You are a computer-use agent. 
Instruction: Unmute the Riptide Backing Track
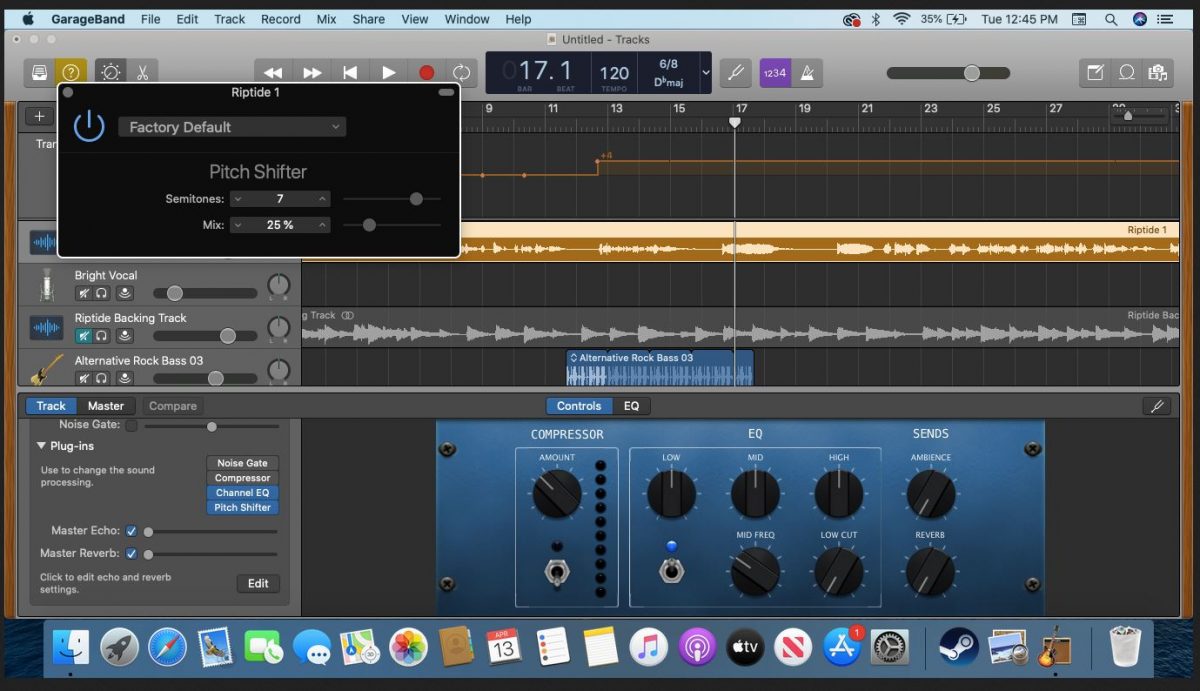tap(84, 334)
